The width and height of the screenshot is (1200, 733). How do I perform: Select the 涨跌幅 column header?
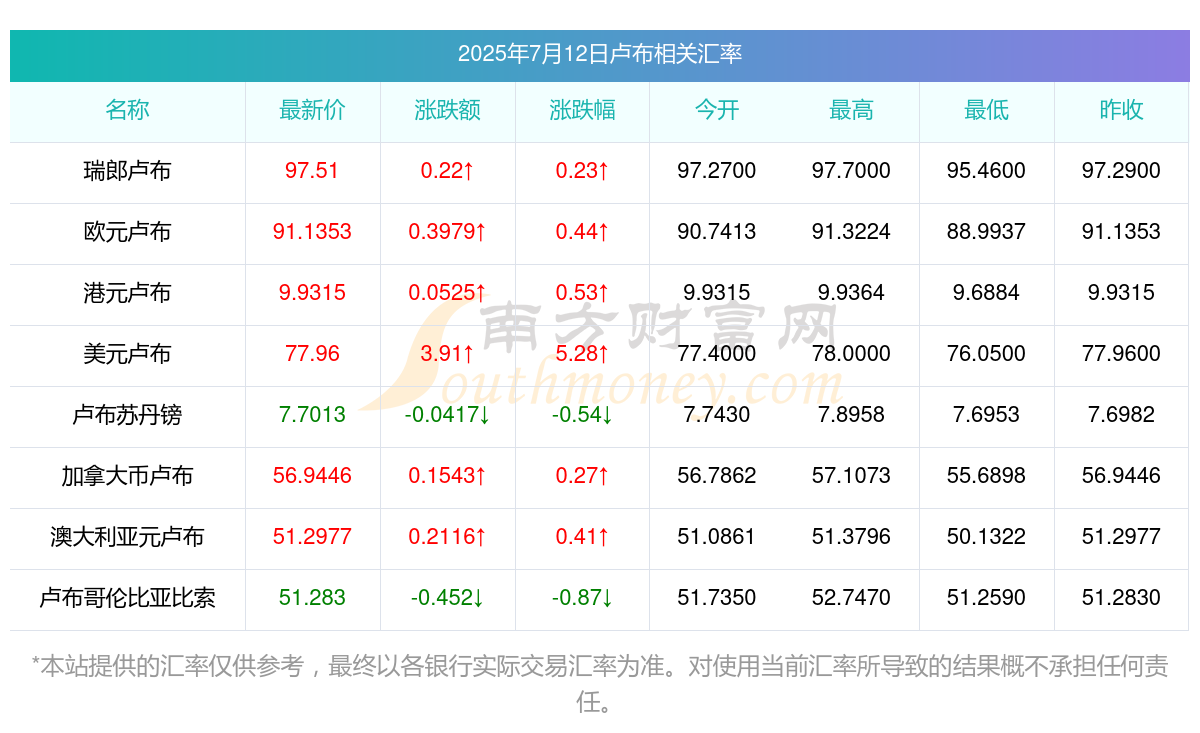(x=582, y=110)
